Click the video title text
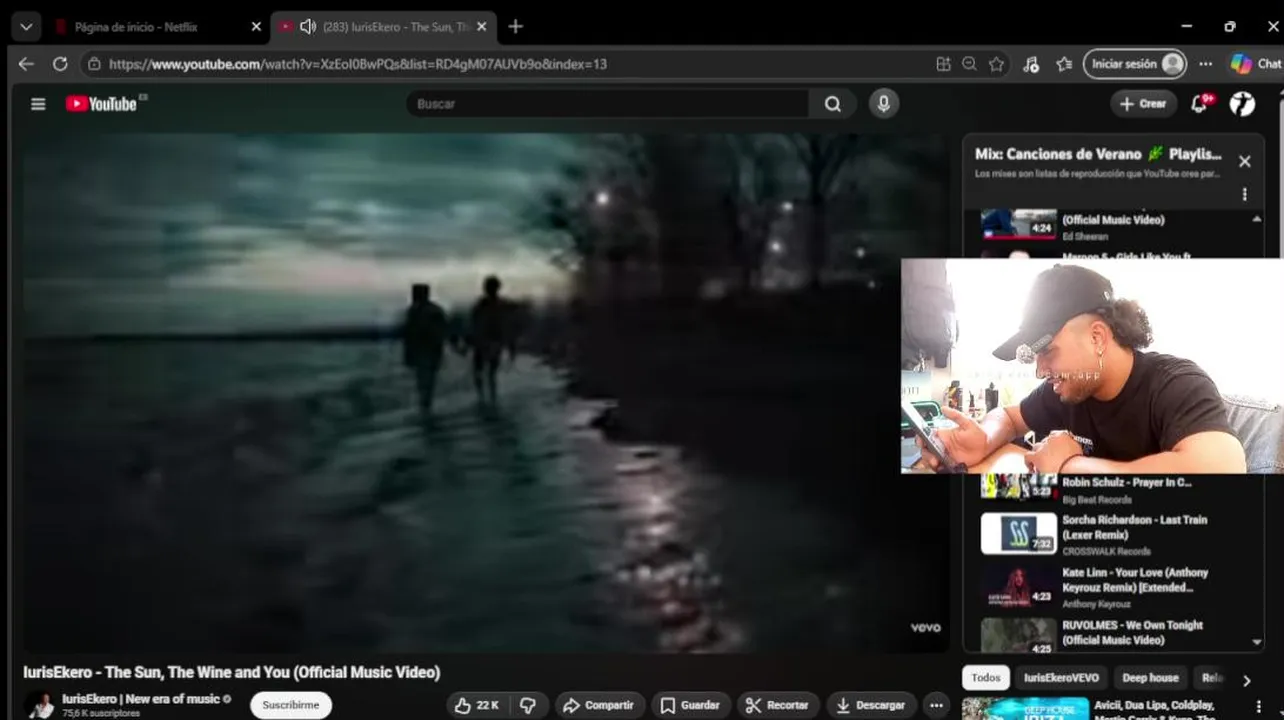This screenshot has width=1284, height=720. coord(232,672)
